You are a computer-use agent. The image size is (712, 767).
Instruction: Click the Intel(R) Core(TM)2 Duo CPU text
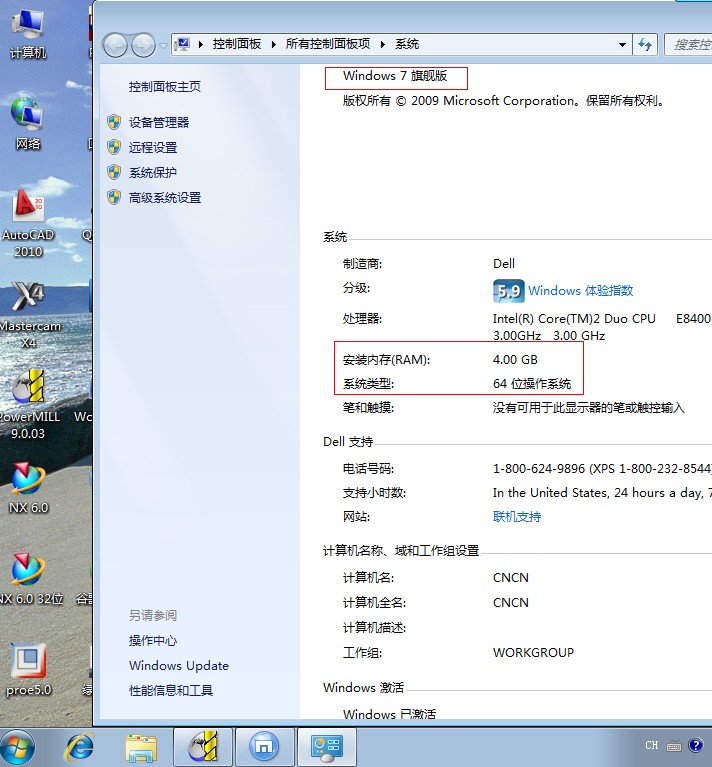[574, 319]
